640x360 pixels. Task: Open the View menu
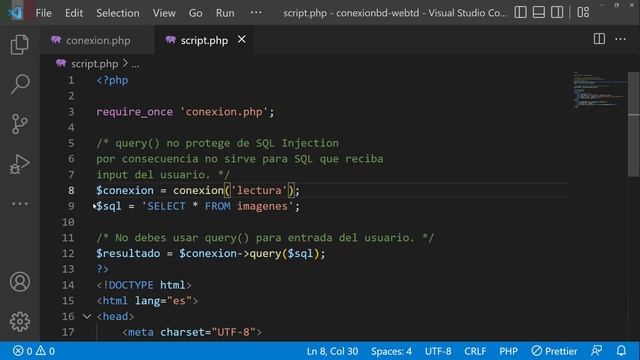(x=164, y=13)
